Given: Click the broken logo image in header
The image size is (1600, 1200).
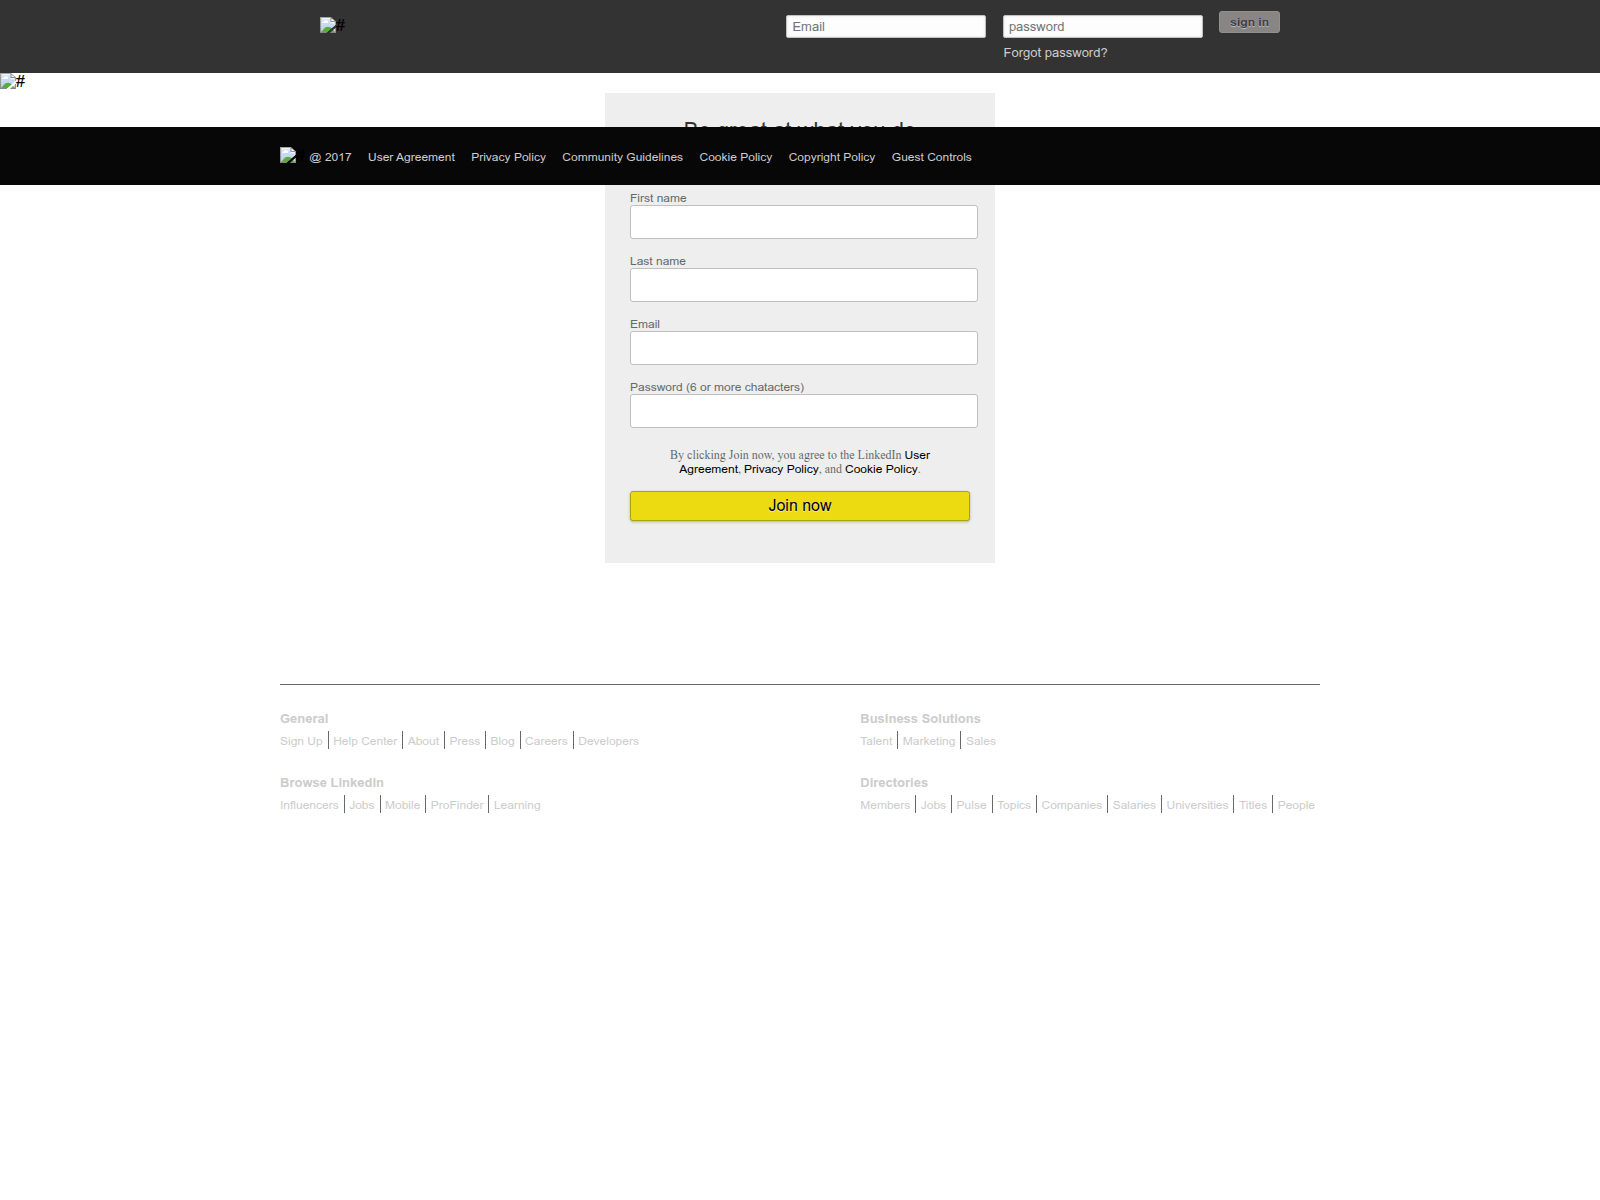Looking at the screenshot, I should point(332,25).
